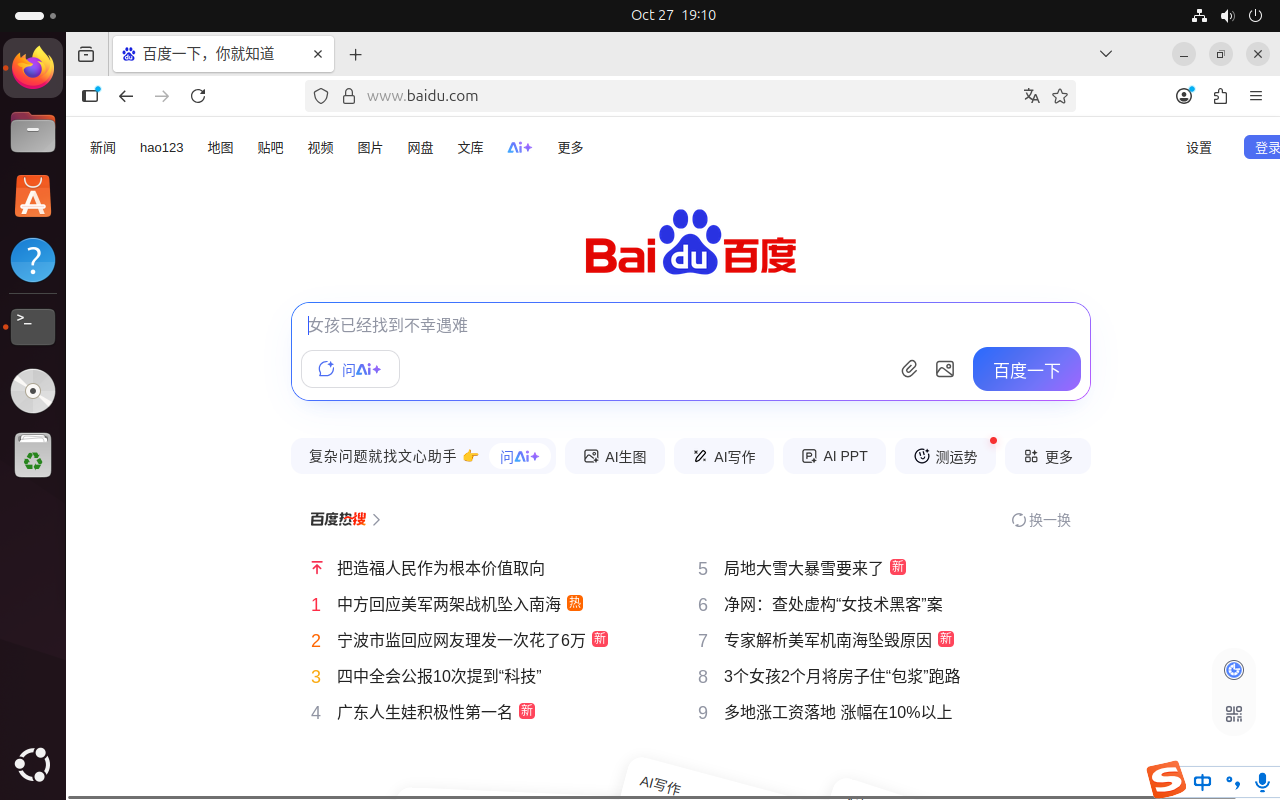The image size is (1280, 800).
Task: Click the 百度一下 search button
Action: point(1027,369)
